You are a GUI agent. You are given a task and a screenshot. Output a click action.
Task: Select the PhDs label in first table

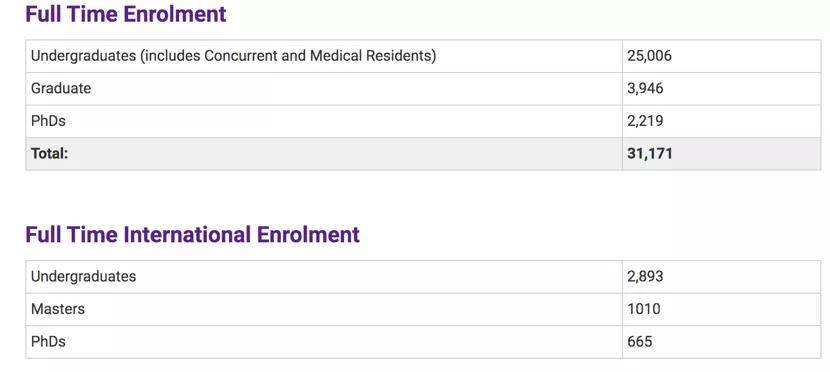tap(48, 121)
